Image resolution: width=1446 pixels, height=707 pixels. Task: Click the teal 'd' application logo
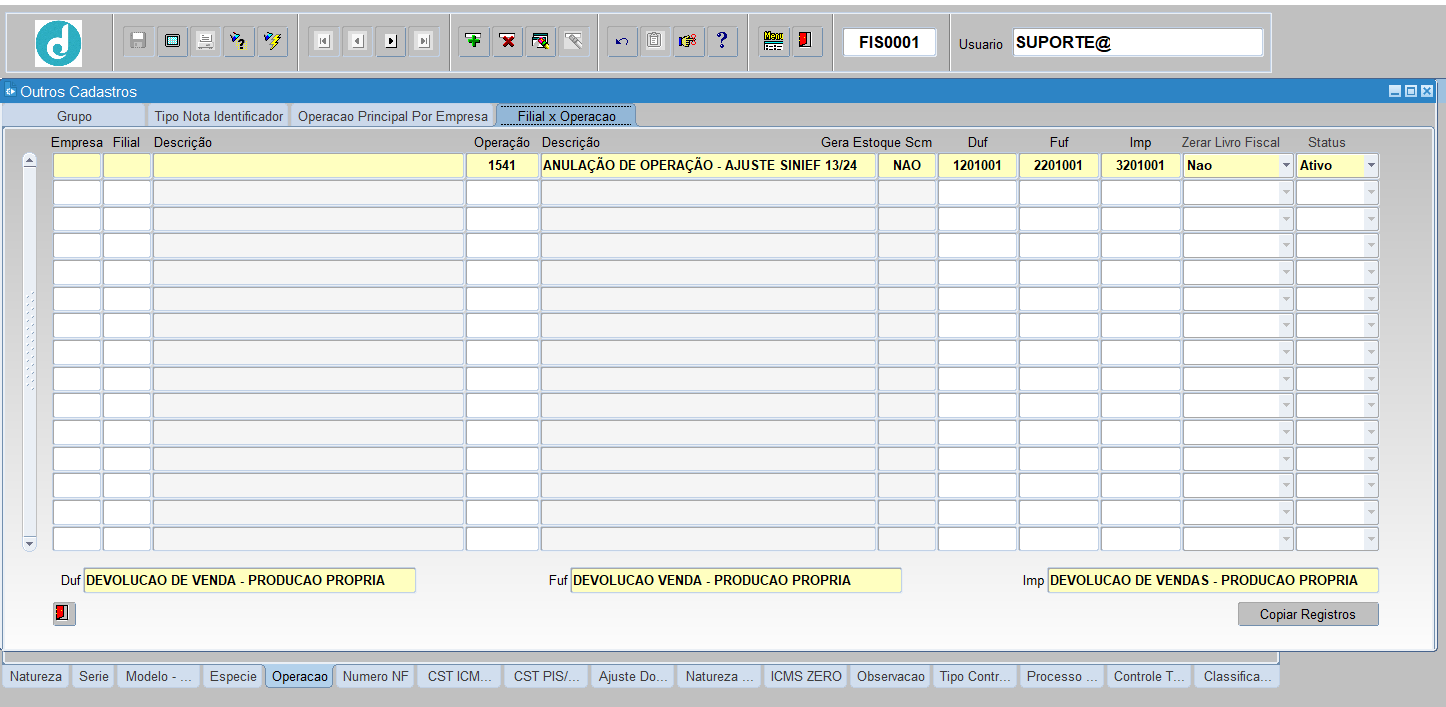(x=58, y=44)
